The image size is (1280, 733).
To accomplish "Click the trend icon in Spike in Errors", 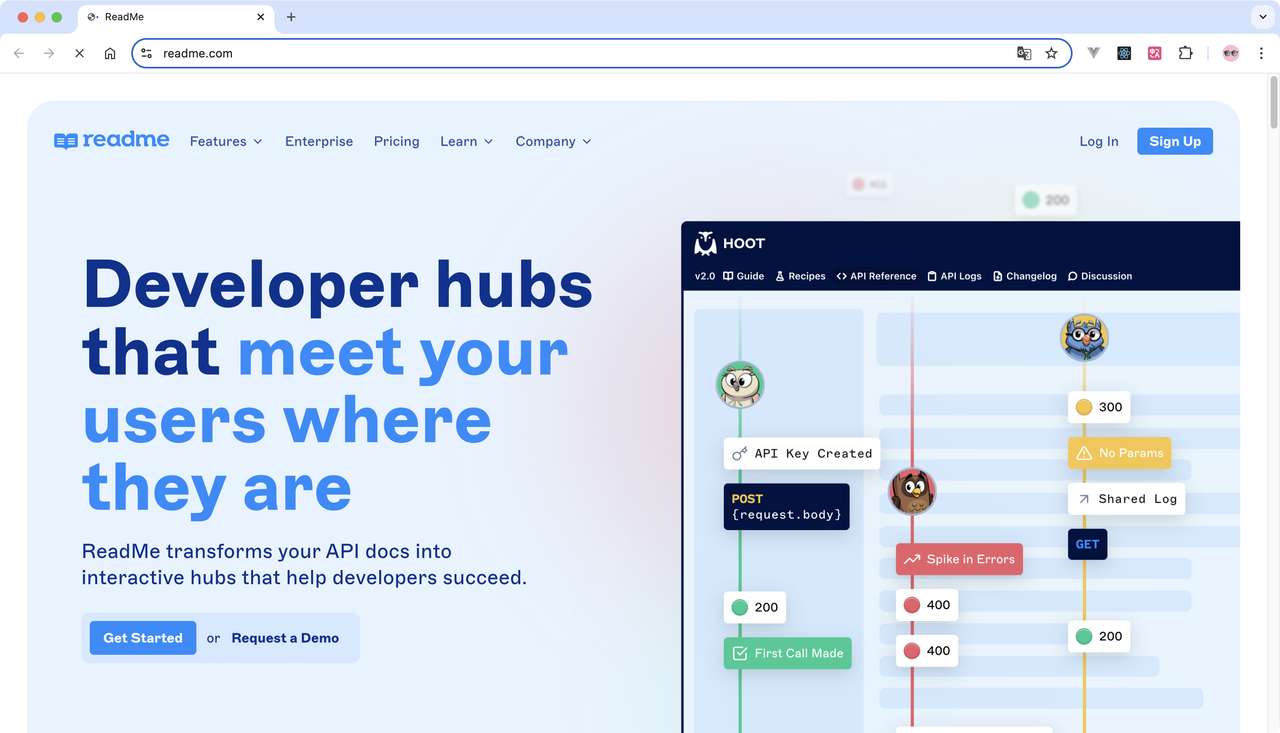I will point(912,559).
